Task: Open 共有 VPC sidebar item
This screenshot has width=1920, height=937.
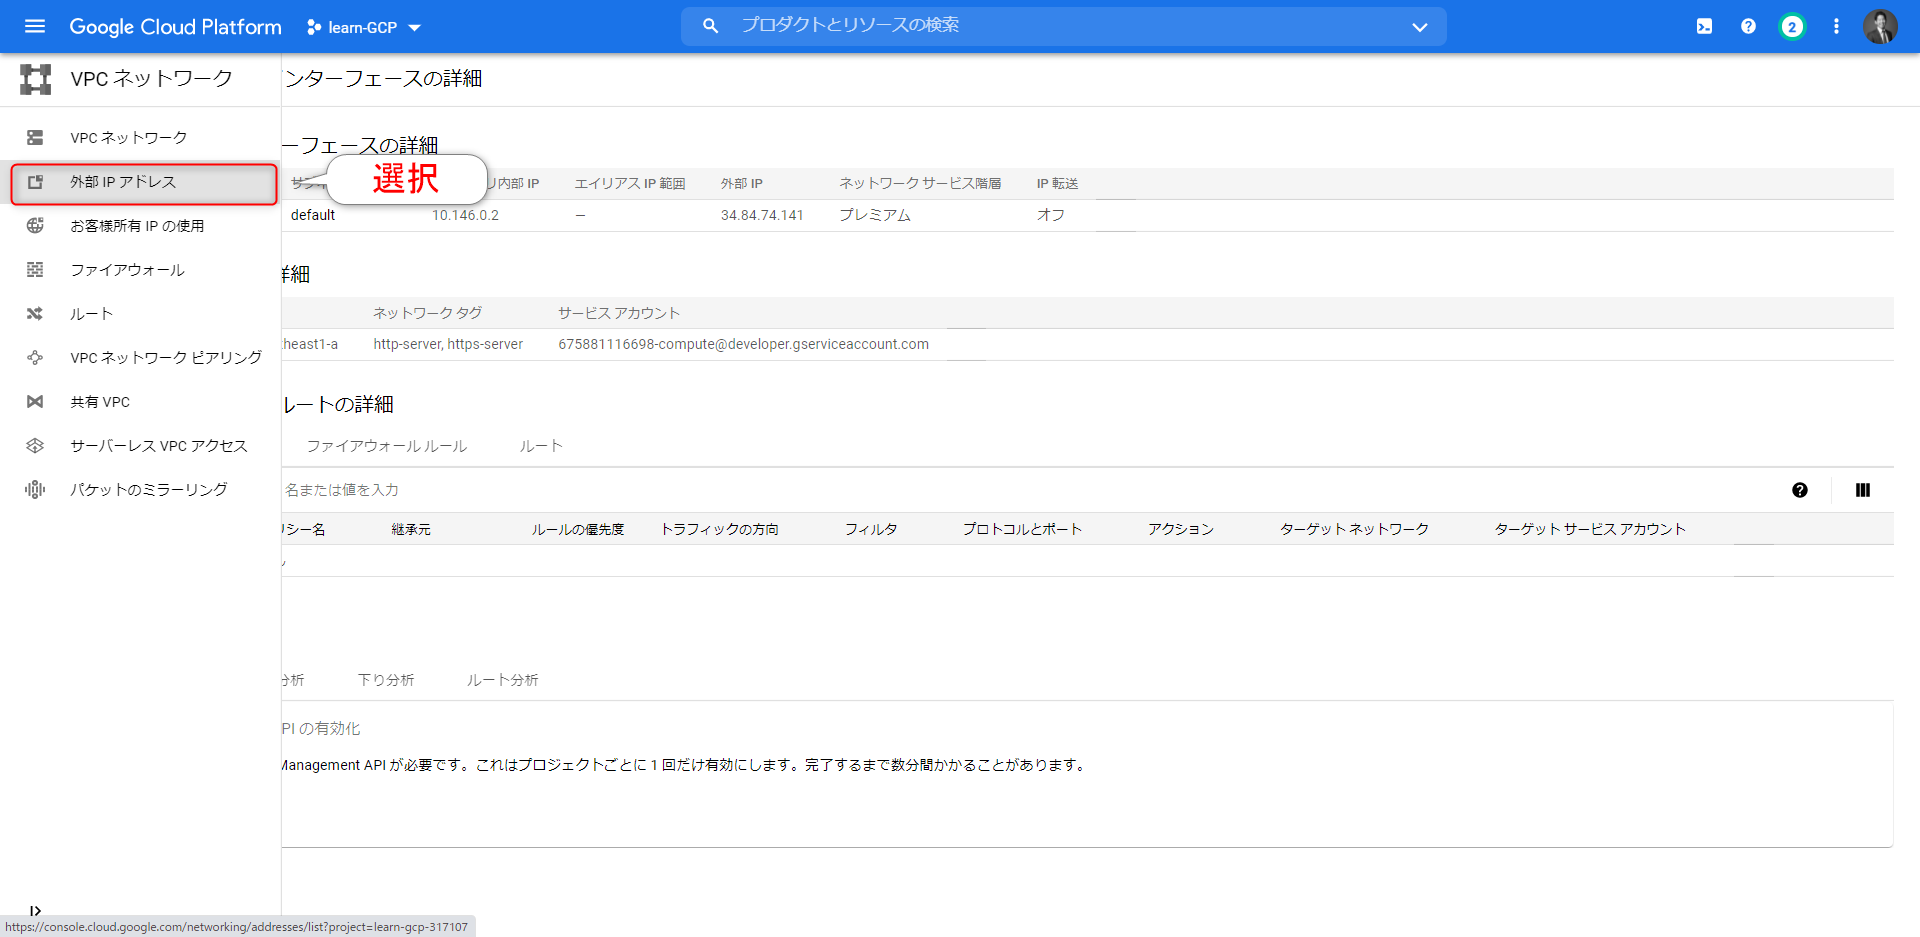Action: coord(140,402)
